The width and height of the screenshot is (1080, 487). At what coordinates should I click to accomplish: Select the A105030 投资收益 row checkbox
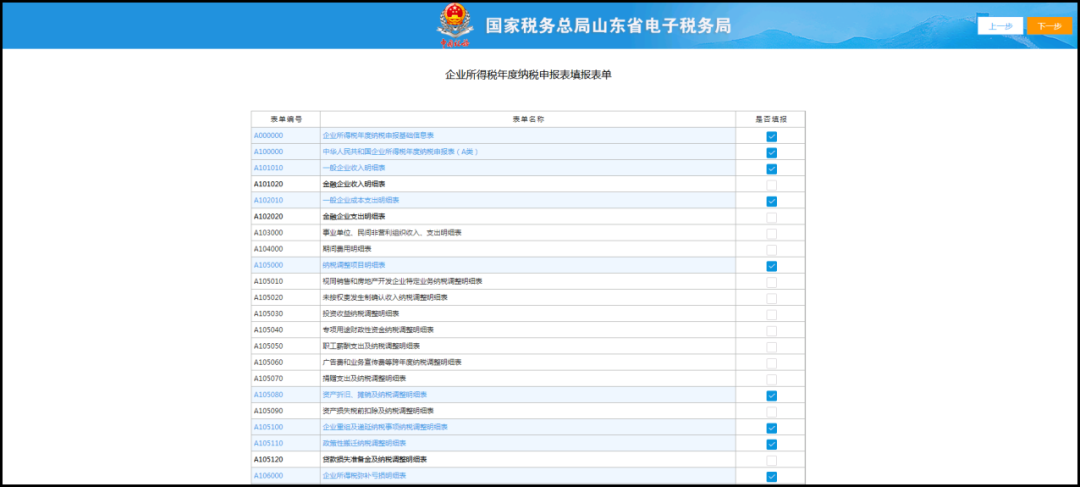click(771, 314)
